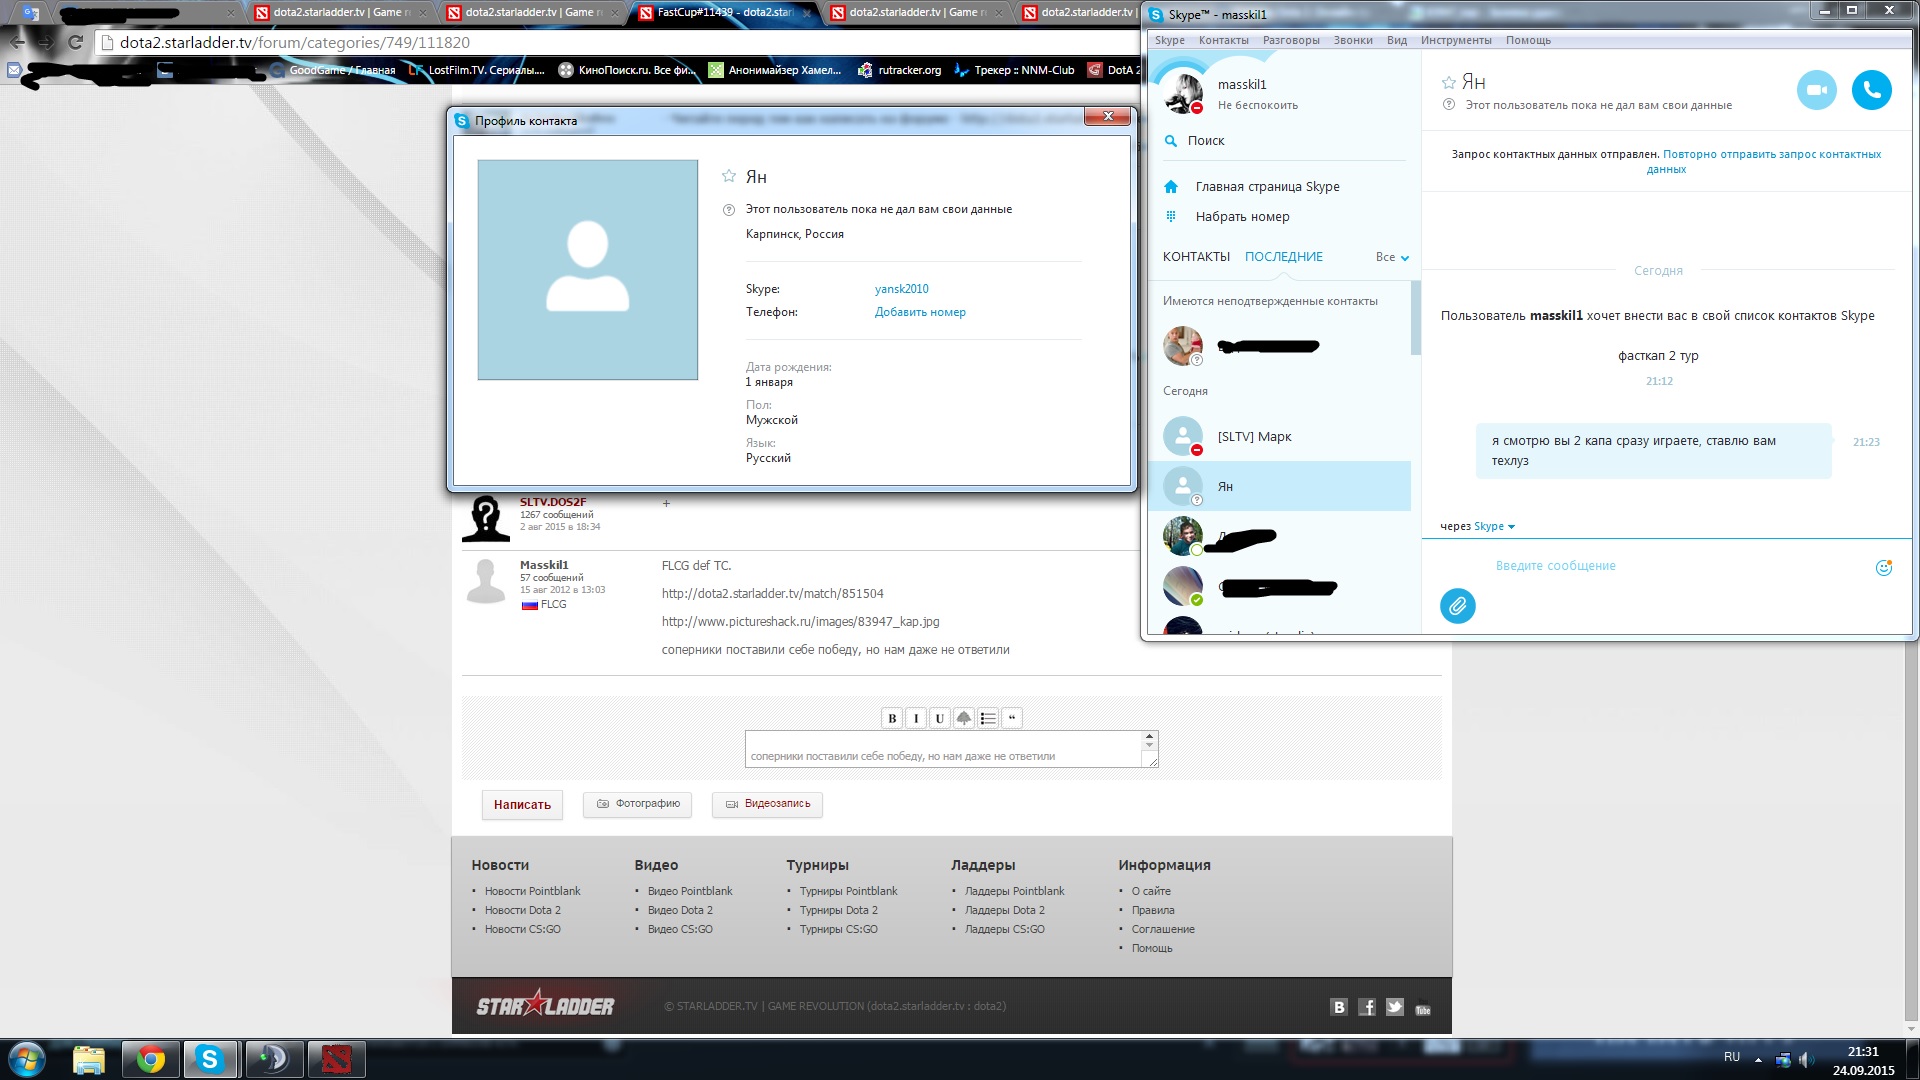Click the spoiler formatting button in forum editor
Viewport: 1920px width, 1080px height.
(964, 718)
